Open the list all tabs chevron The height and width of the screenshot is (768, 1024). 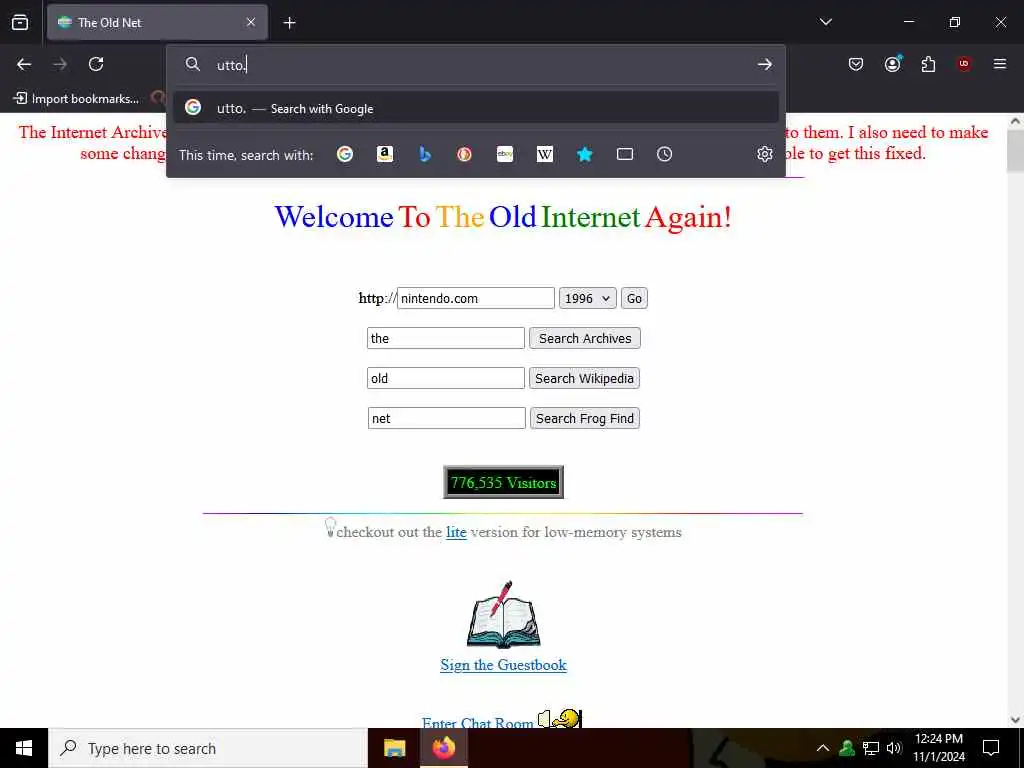click(x=825, y=22)
